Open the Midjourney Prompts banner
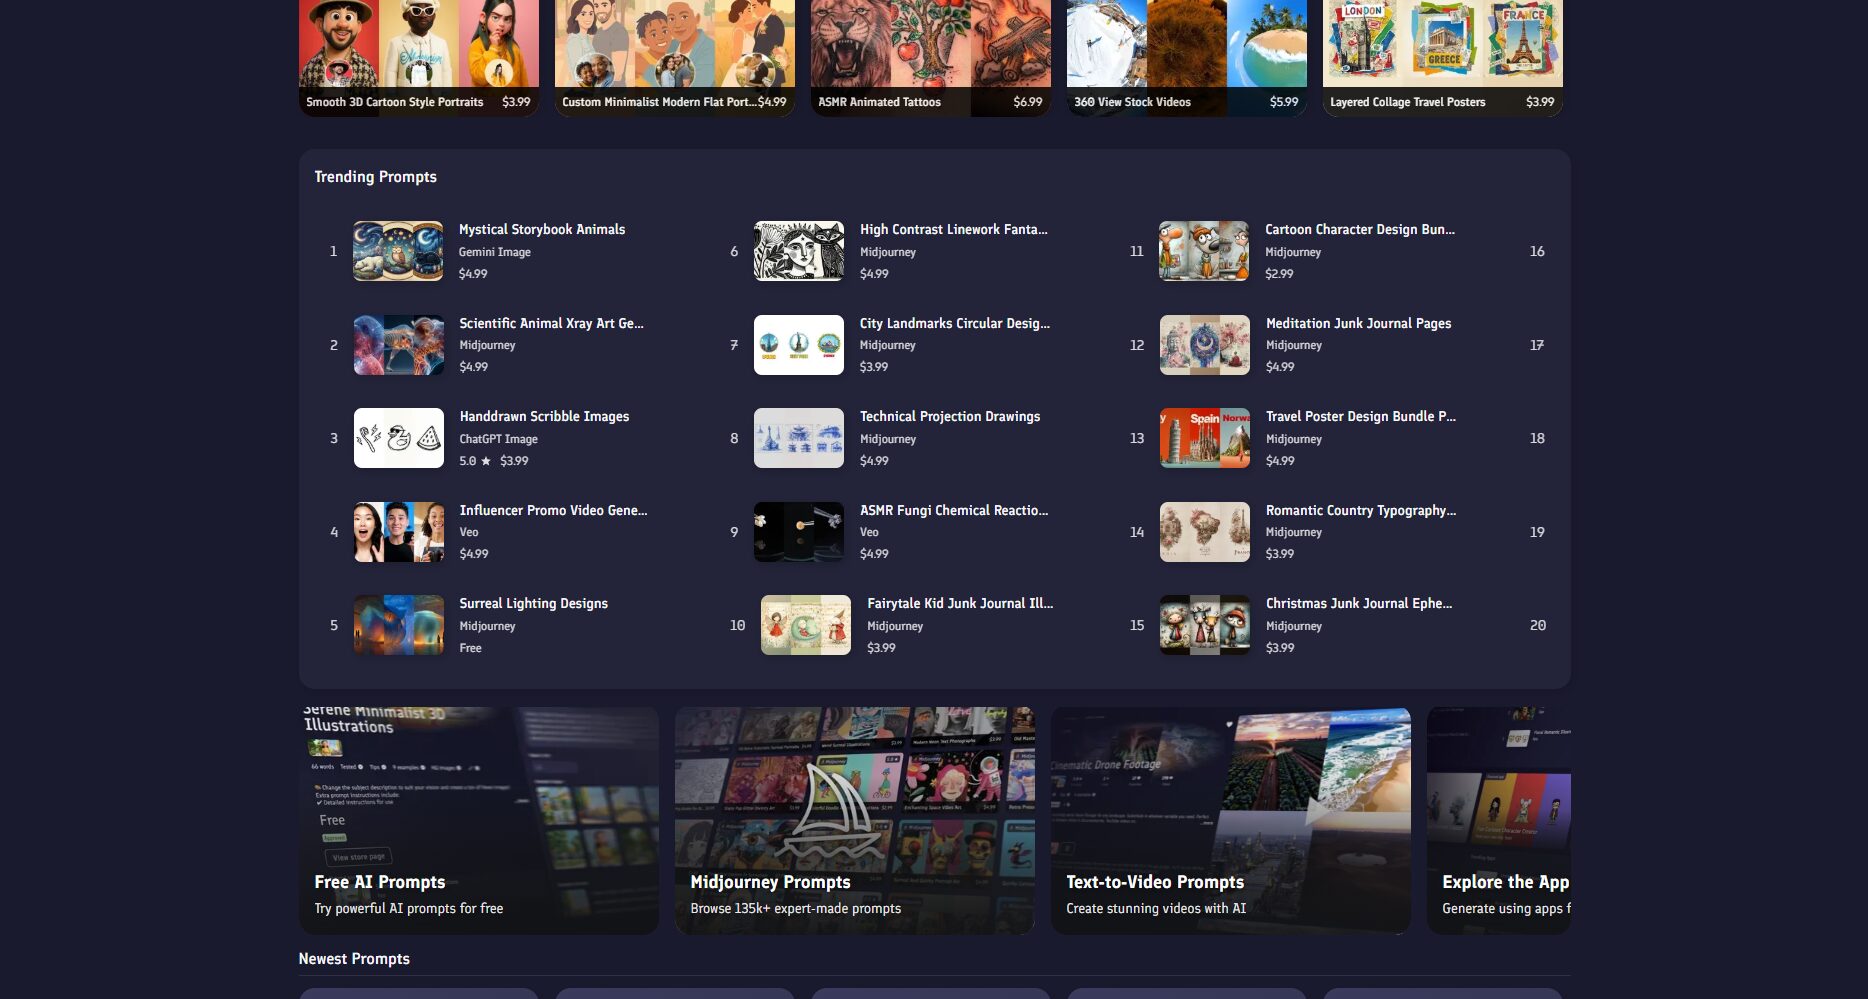The width and height of the screenshot is (1868, 999). pos(855,821)
